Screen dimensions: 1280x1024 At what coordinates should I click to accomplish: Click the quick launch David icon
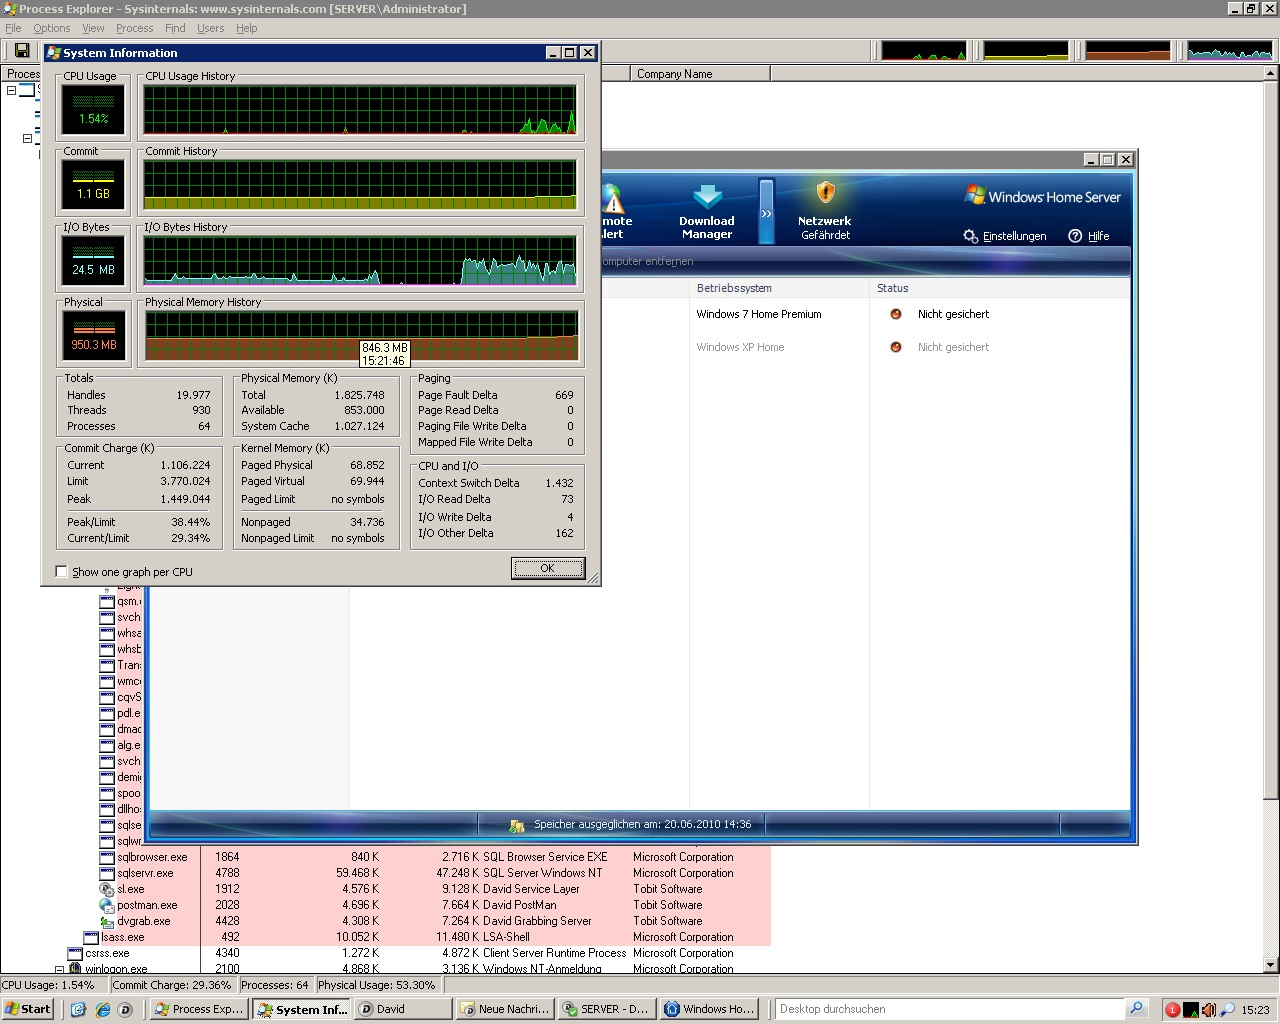[125, 1010]
